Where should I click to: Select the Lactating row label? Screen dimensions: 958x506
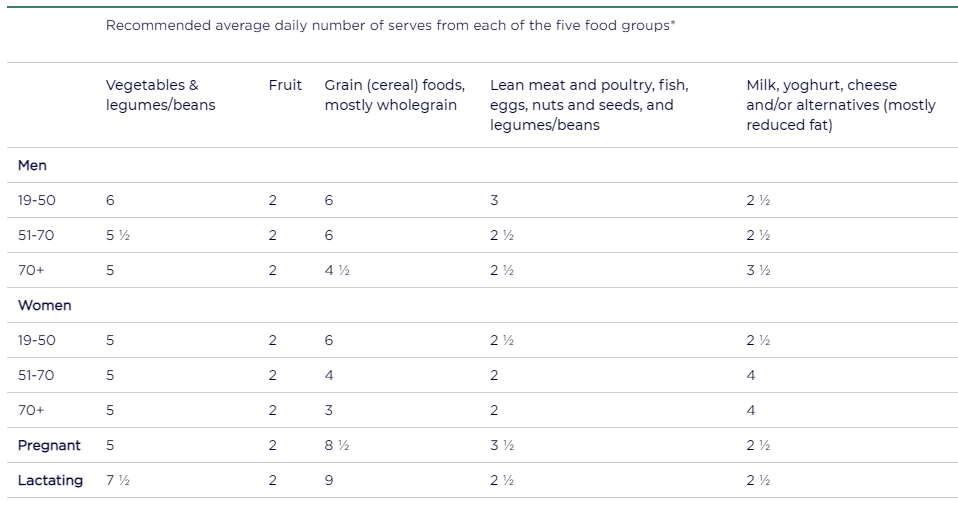point(50,480)
